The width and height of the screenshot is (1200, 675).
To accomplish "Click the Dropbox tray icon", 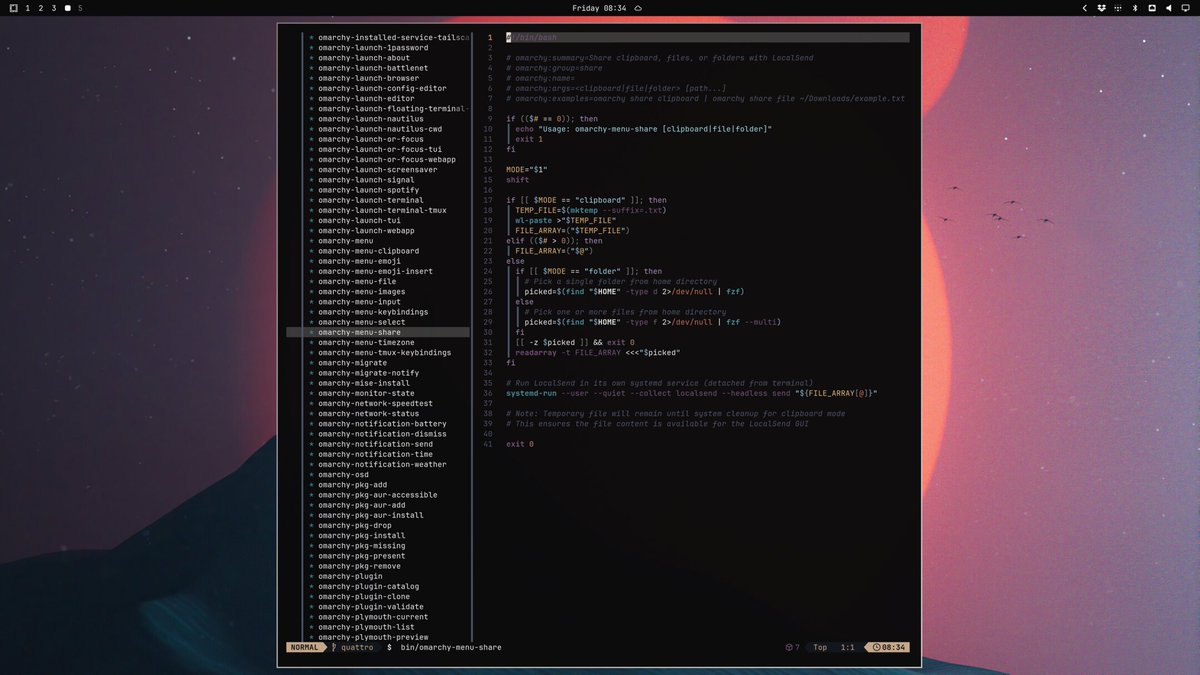I will click(1101, 8).
